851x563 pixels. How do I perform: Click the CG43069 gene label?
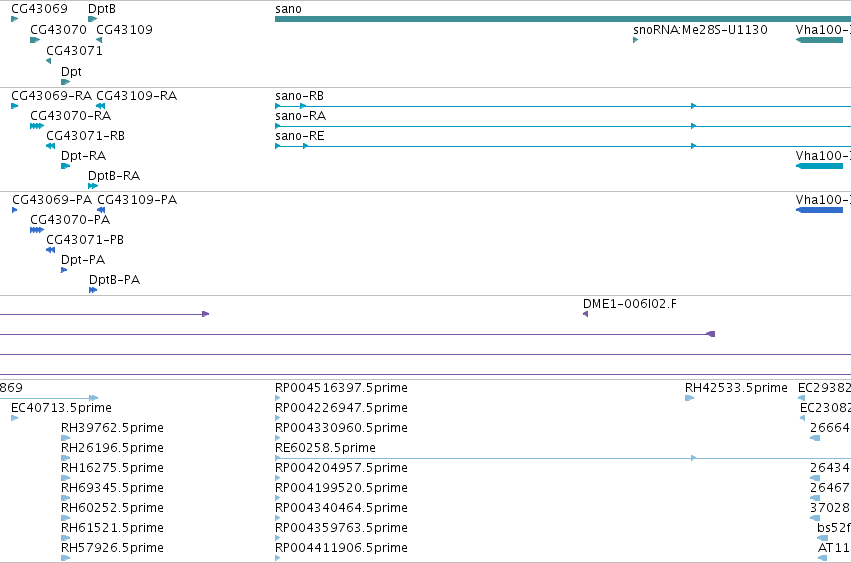40,9
